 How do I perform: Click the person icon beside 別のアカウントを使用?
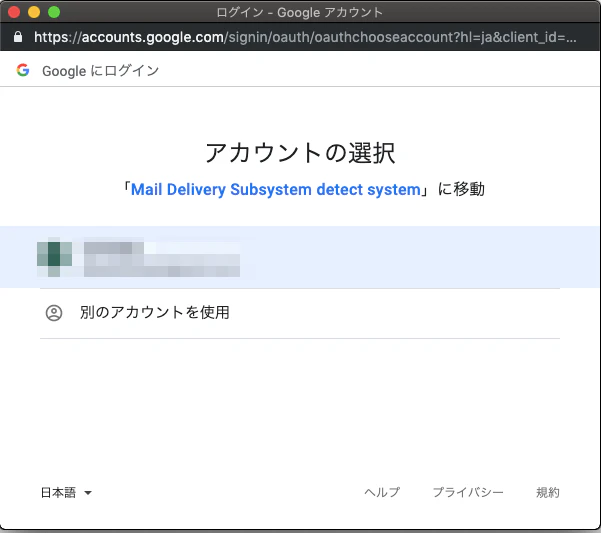[x=54, y=313]
